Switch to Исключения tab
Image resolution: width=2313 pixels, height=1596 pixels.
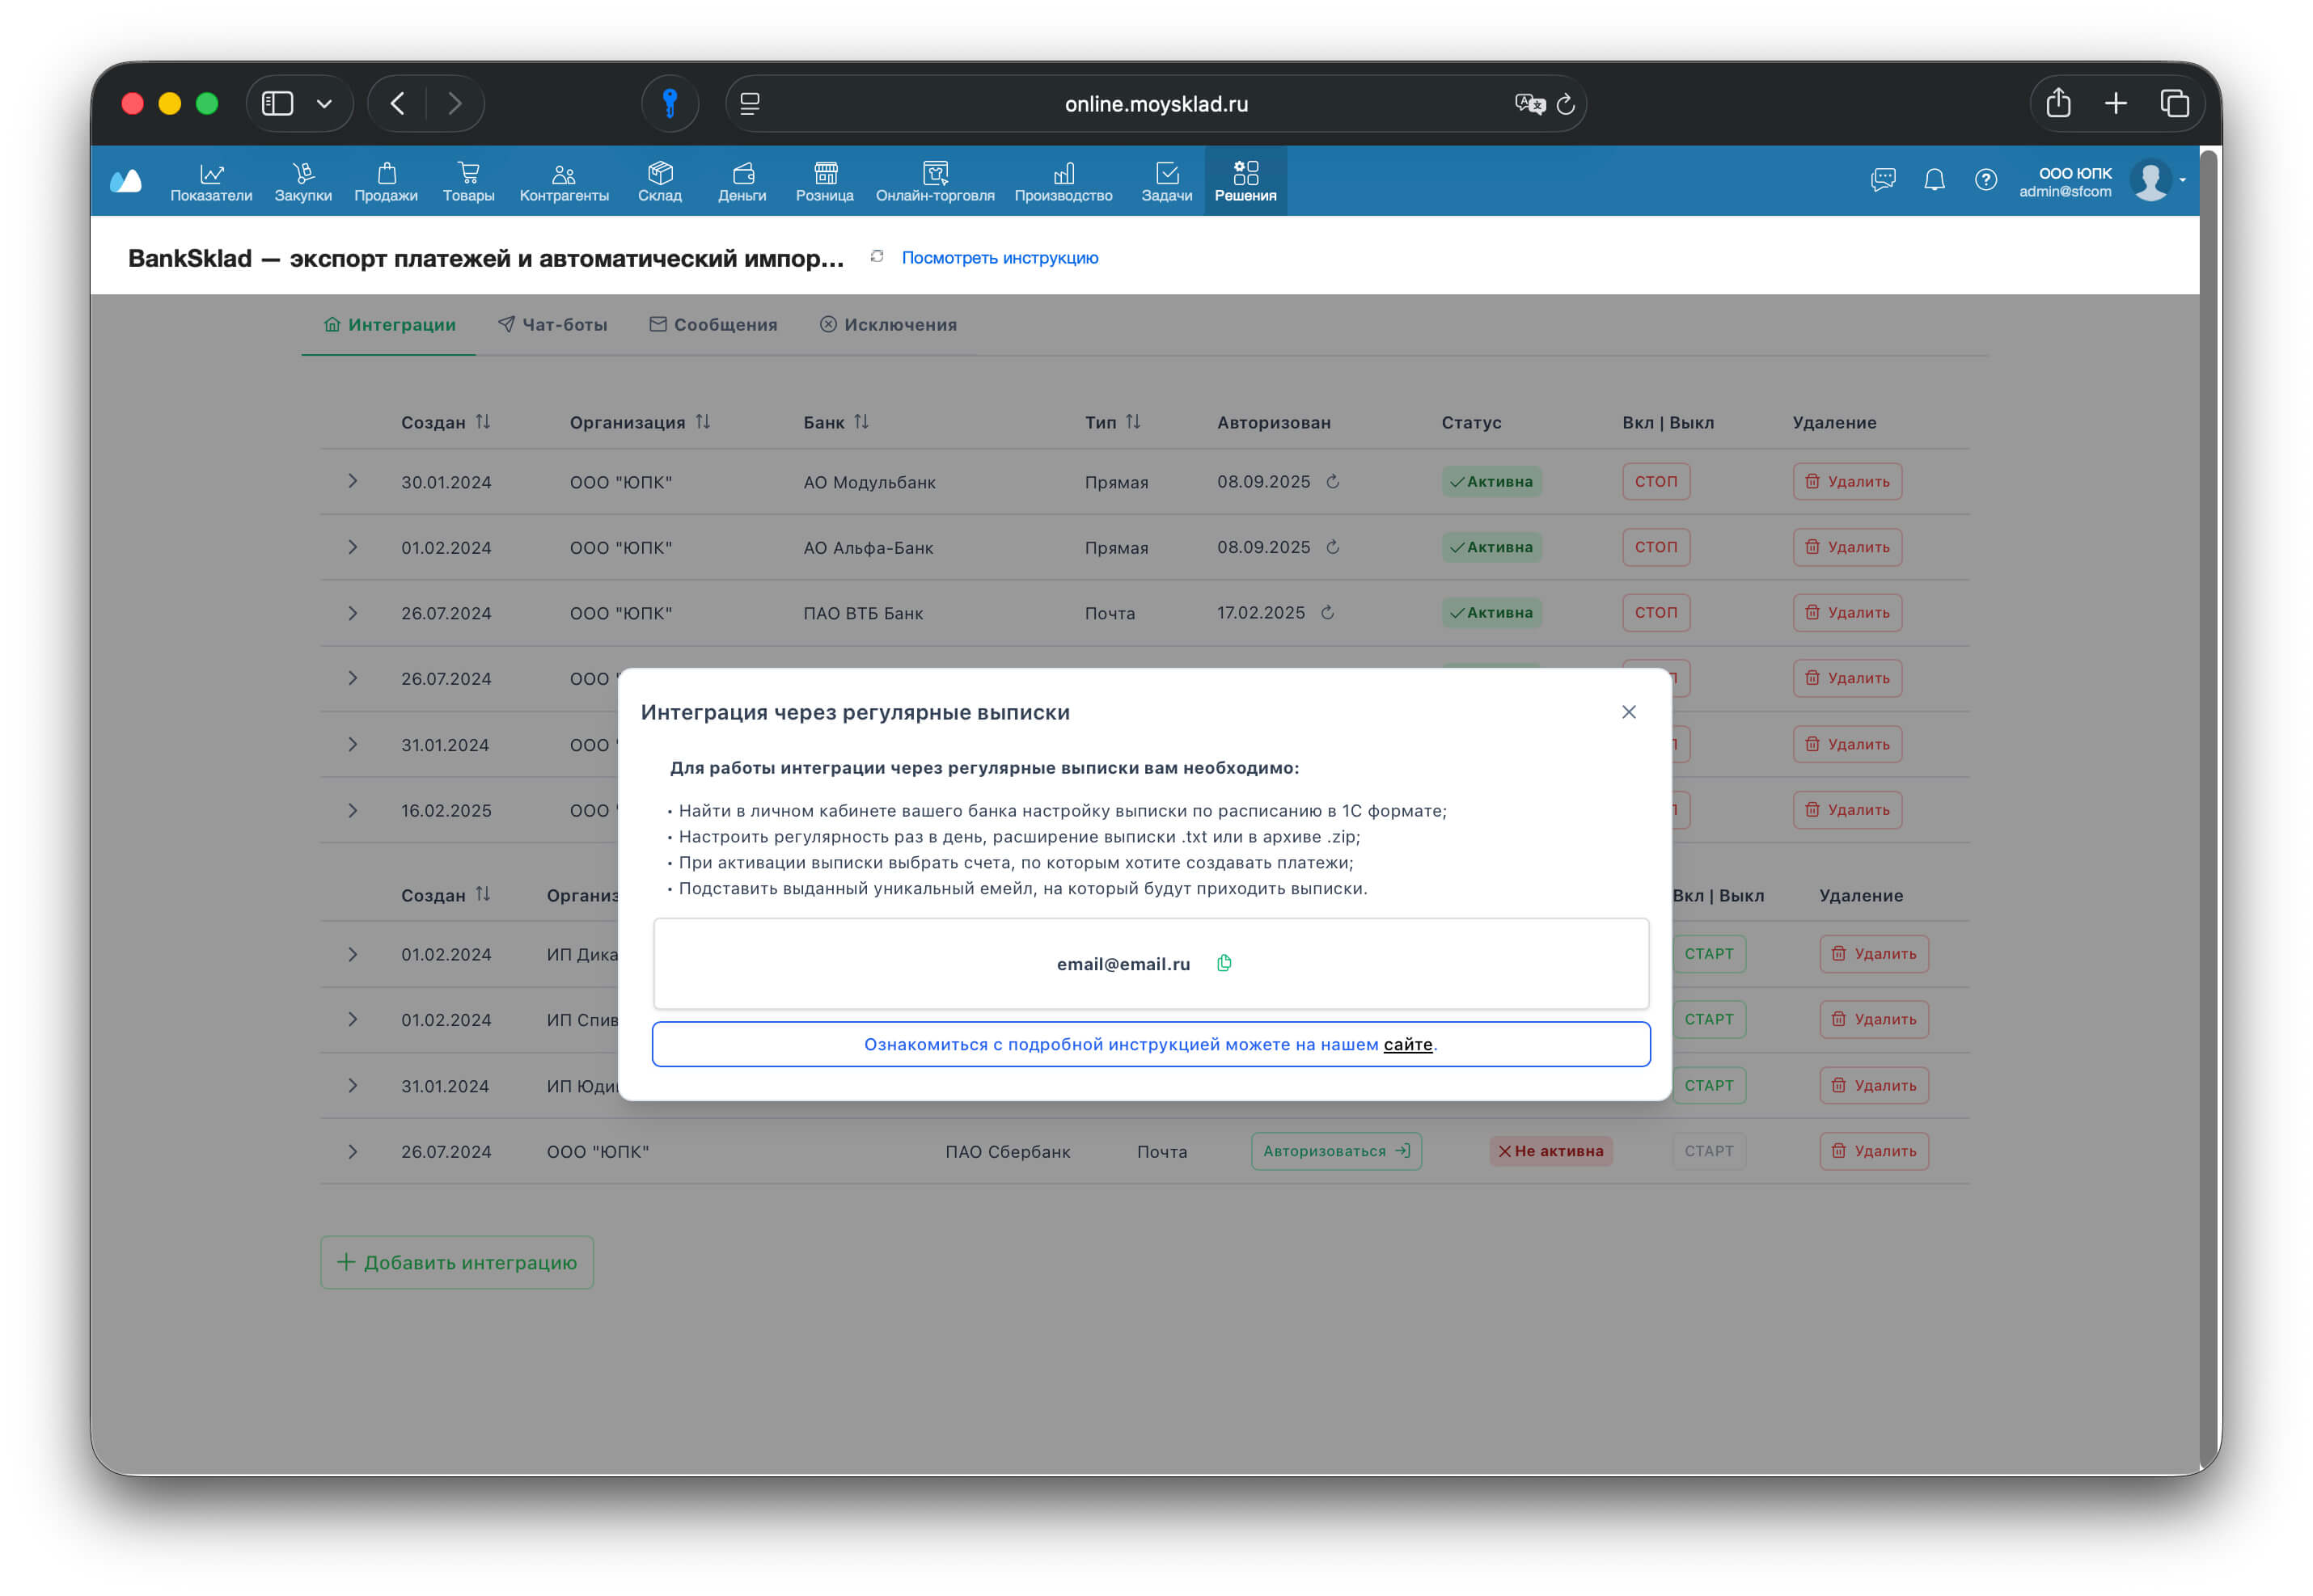point(888,325)
